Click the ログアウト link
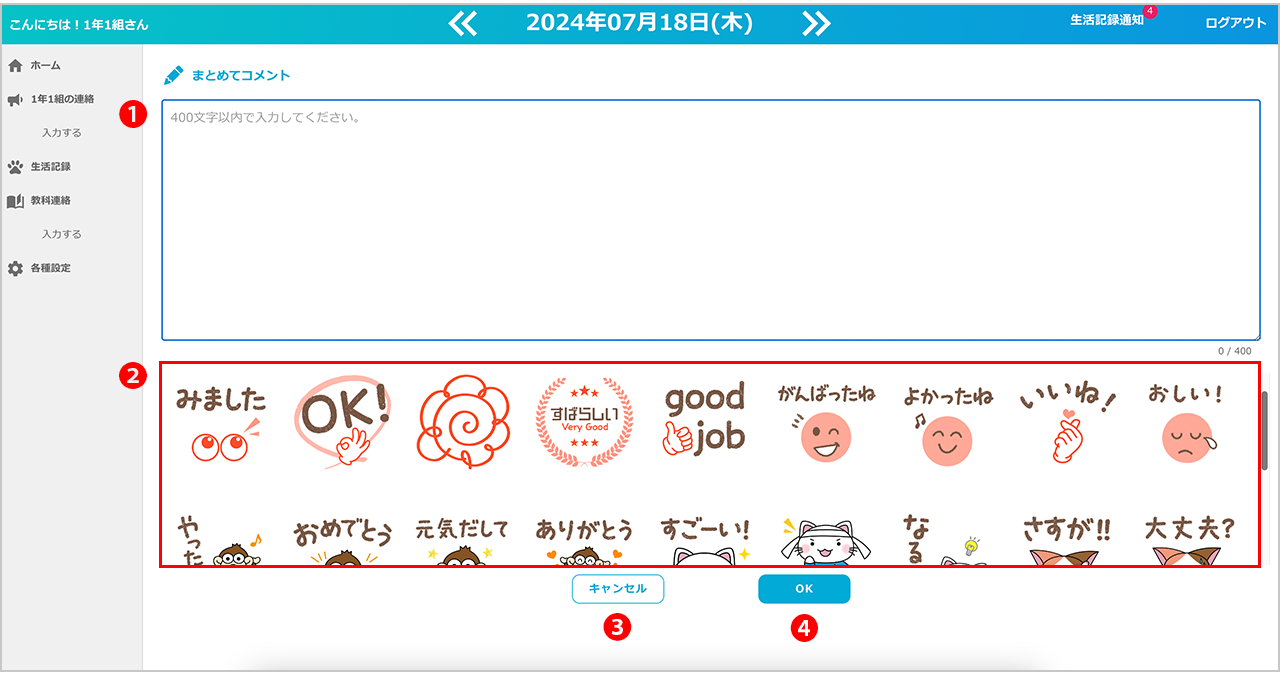This screenshot has width=1280, height=675. (x=1235, y=23)
